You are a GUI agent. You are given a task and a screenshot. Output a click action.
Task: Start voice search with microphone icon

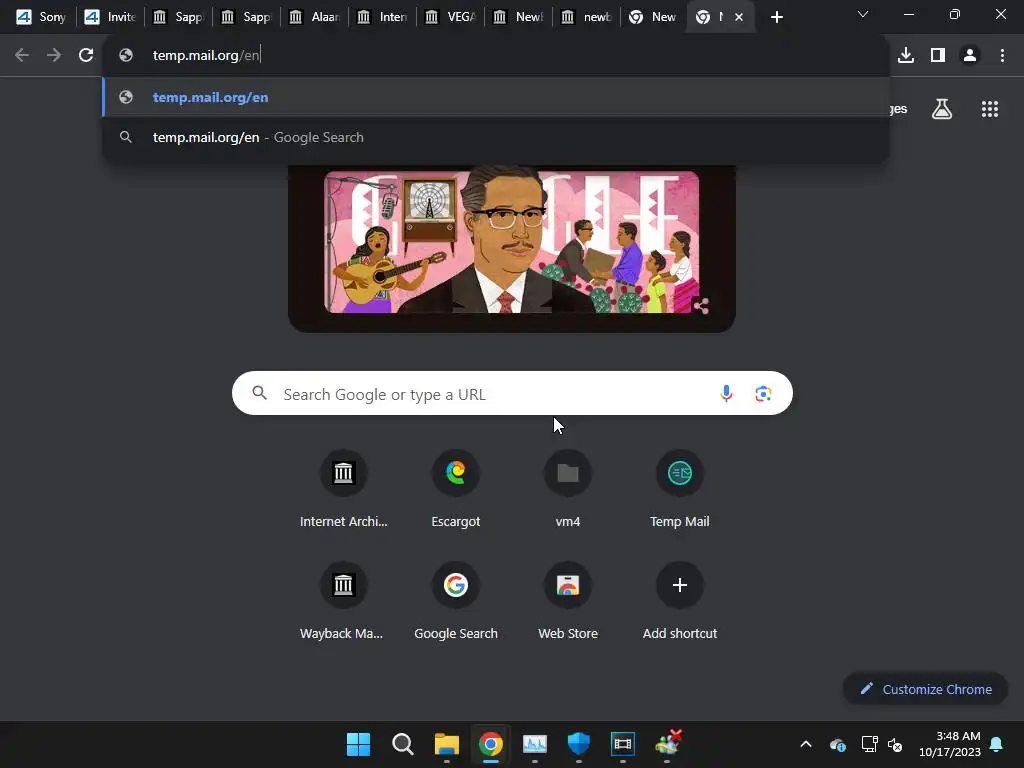click(726, 393)
